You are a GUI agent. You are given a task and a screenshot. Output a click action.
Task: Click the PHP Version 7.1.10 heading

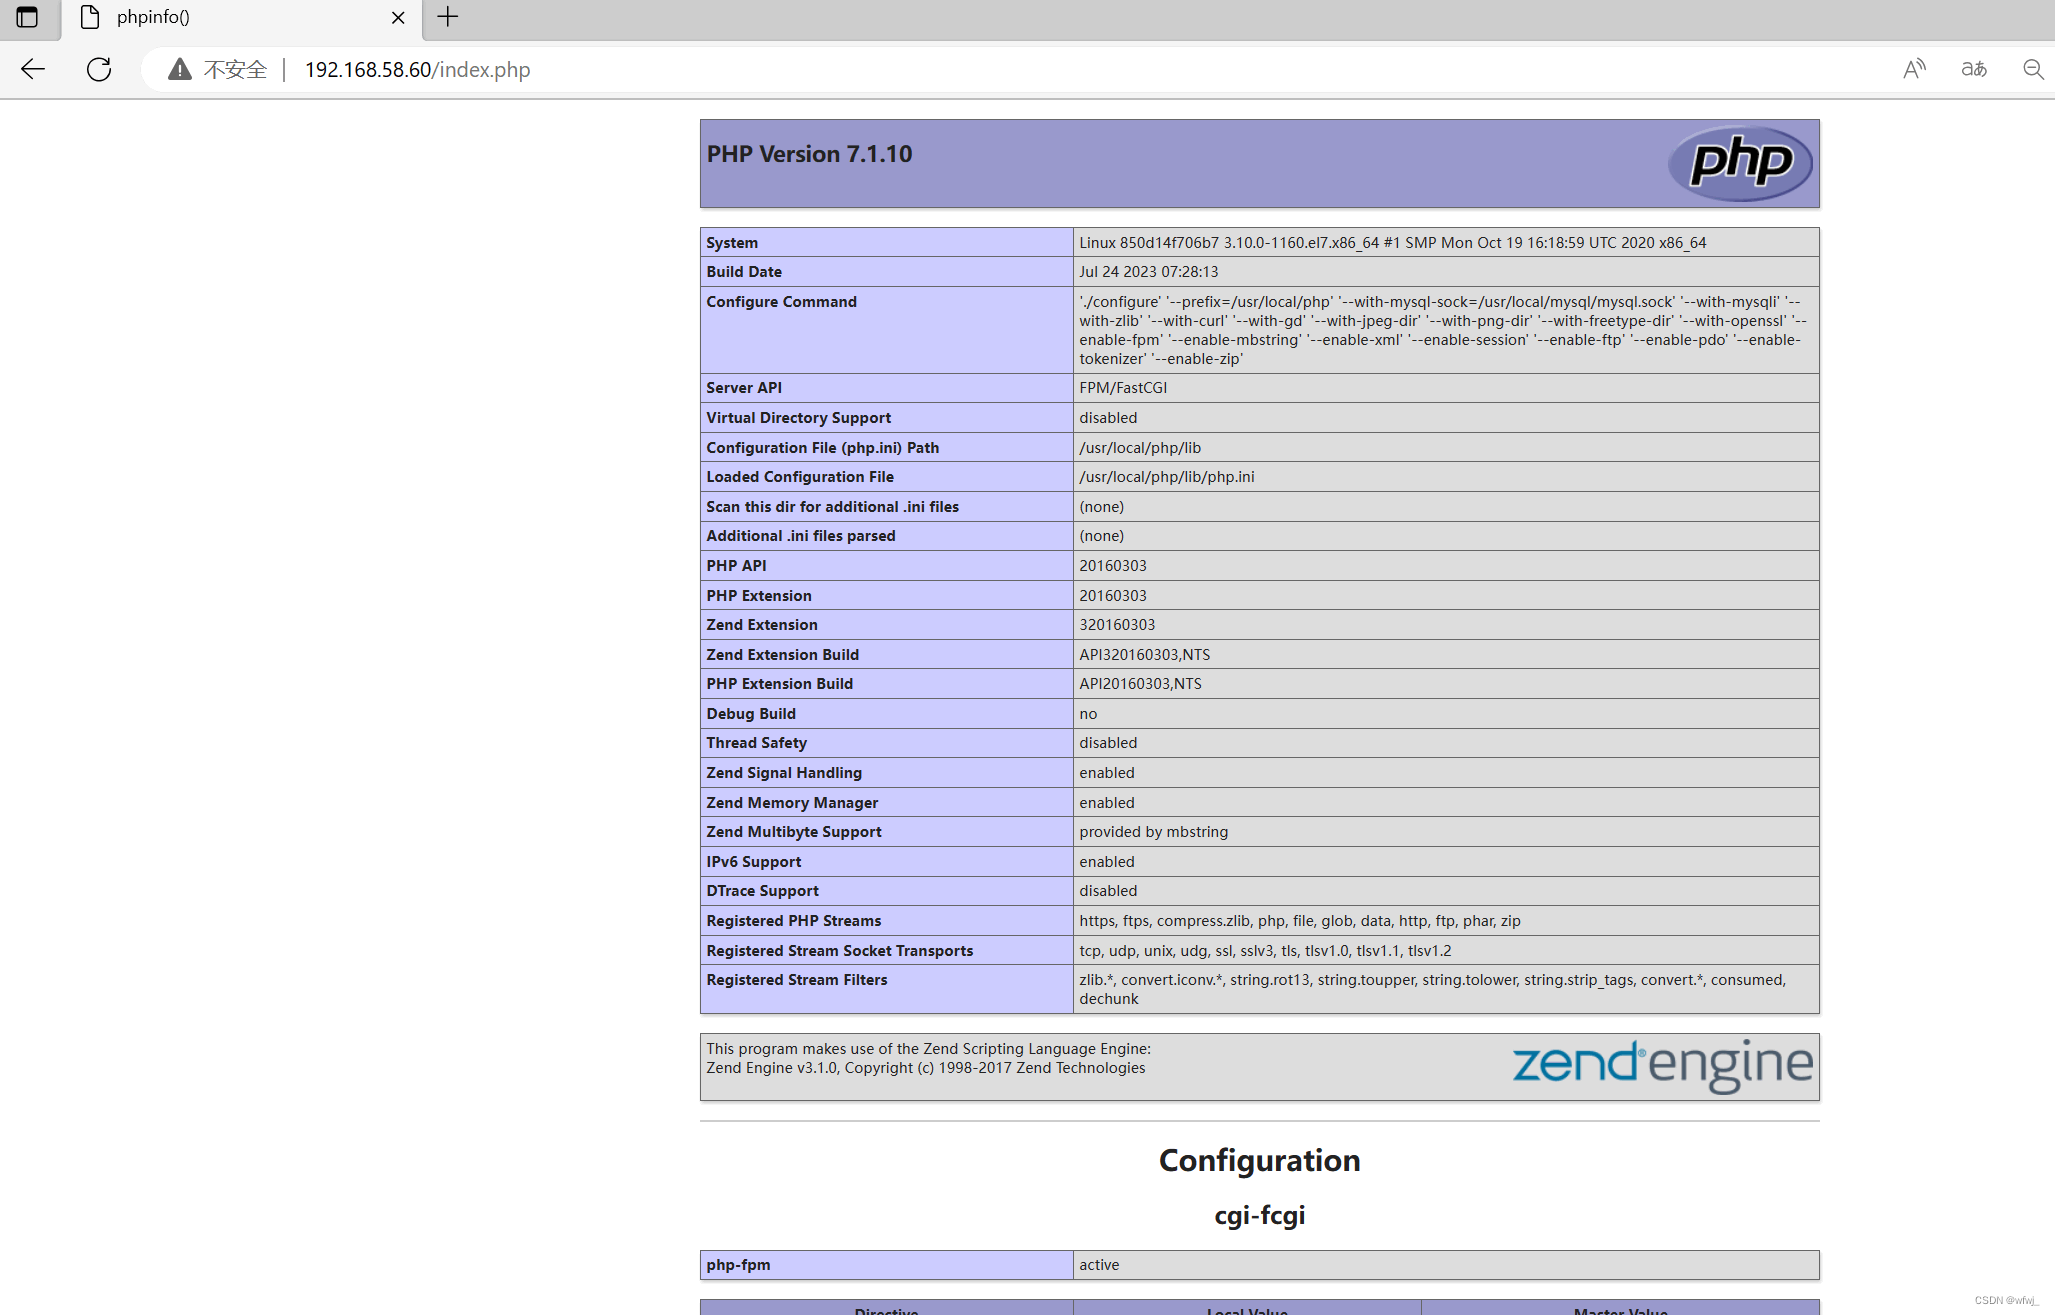[809, 154]
